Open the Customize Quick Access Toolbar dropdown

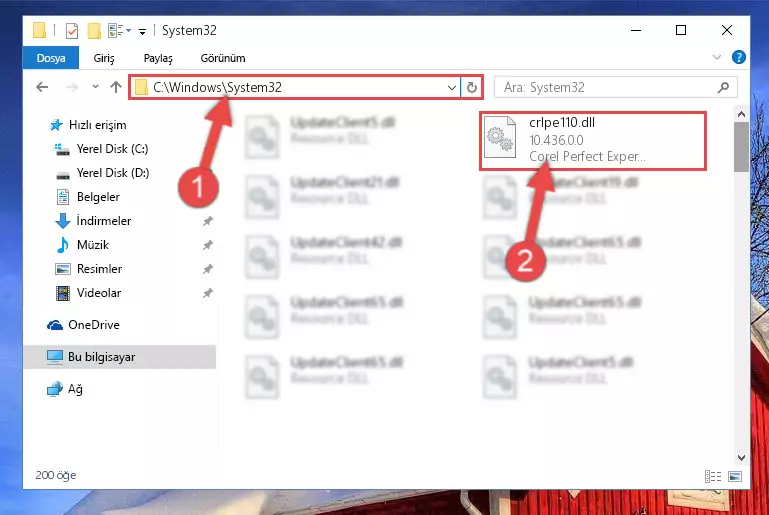tap(142, 32)
